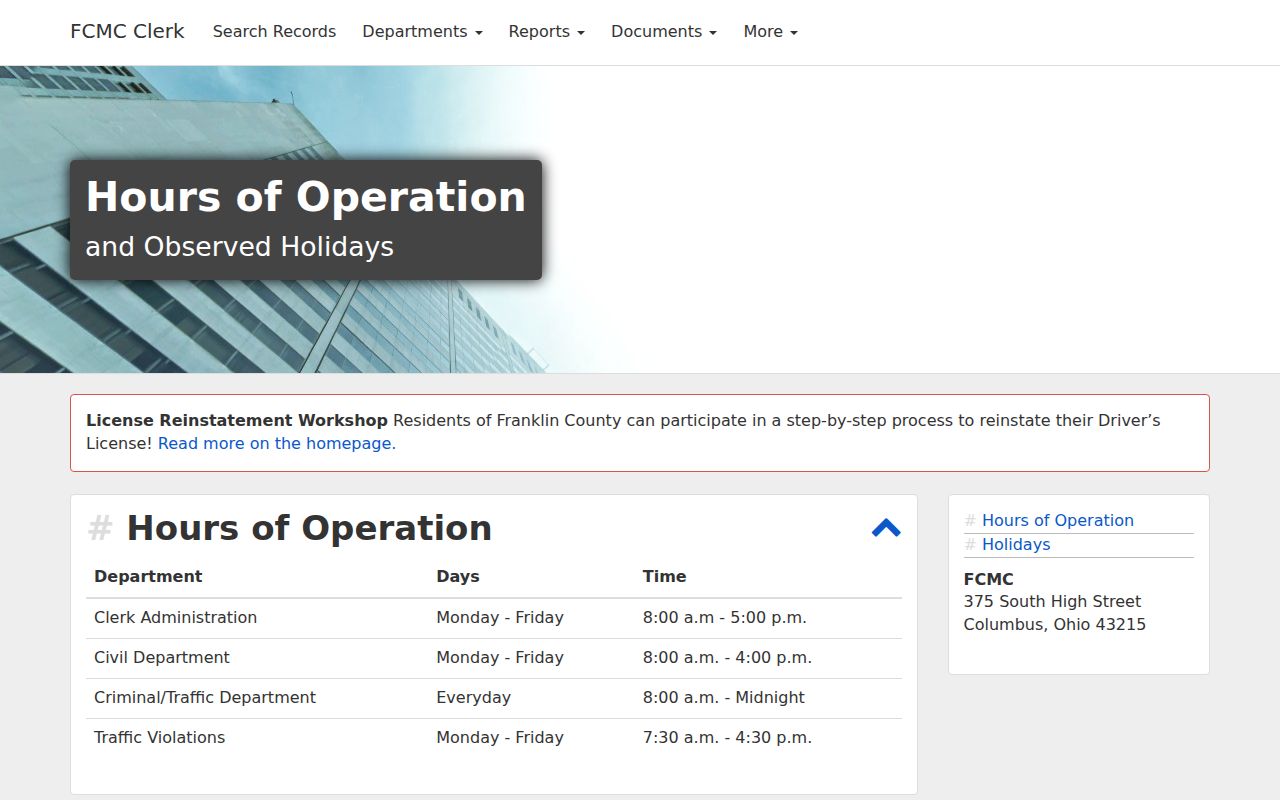The height and width of the screenshot is (800, 1280).
Task: Open the Reports dropdown menu
Action: click(x=546, y=32)
